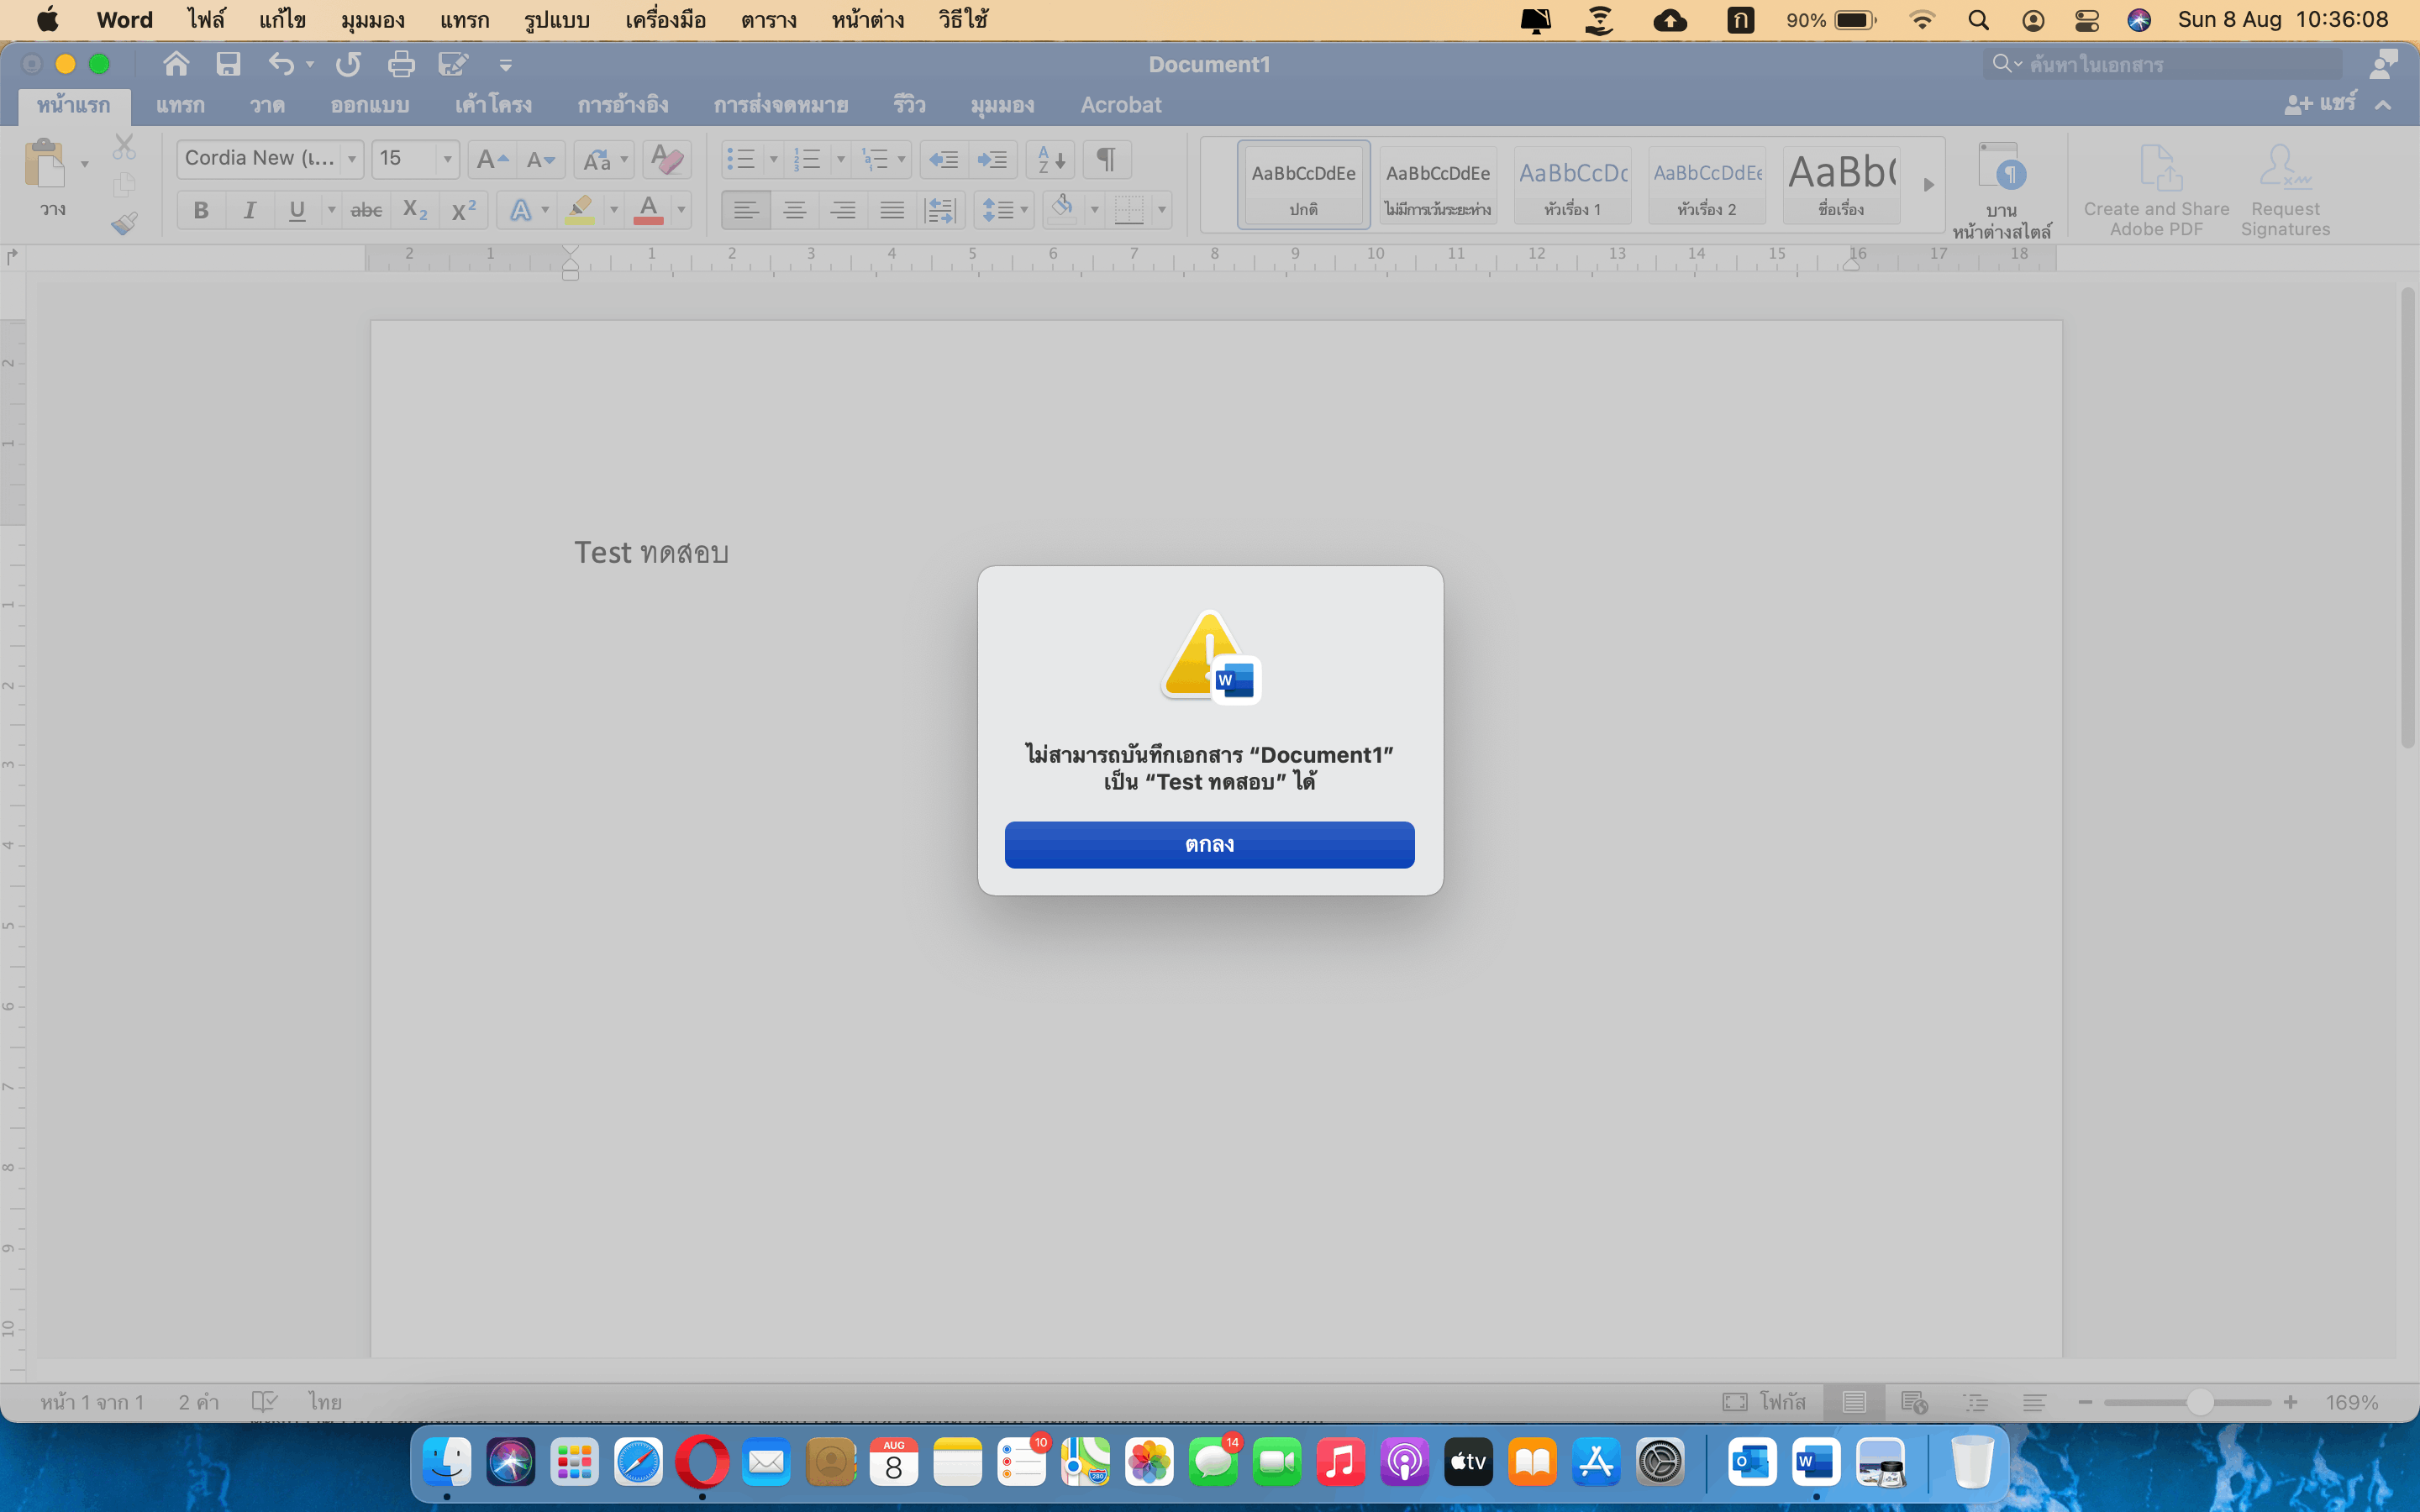Click the แชร์ share button
This screenshot has height=1512, width=2420.
tap(2321, 104)
